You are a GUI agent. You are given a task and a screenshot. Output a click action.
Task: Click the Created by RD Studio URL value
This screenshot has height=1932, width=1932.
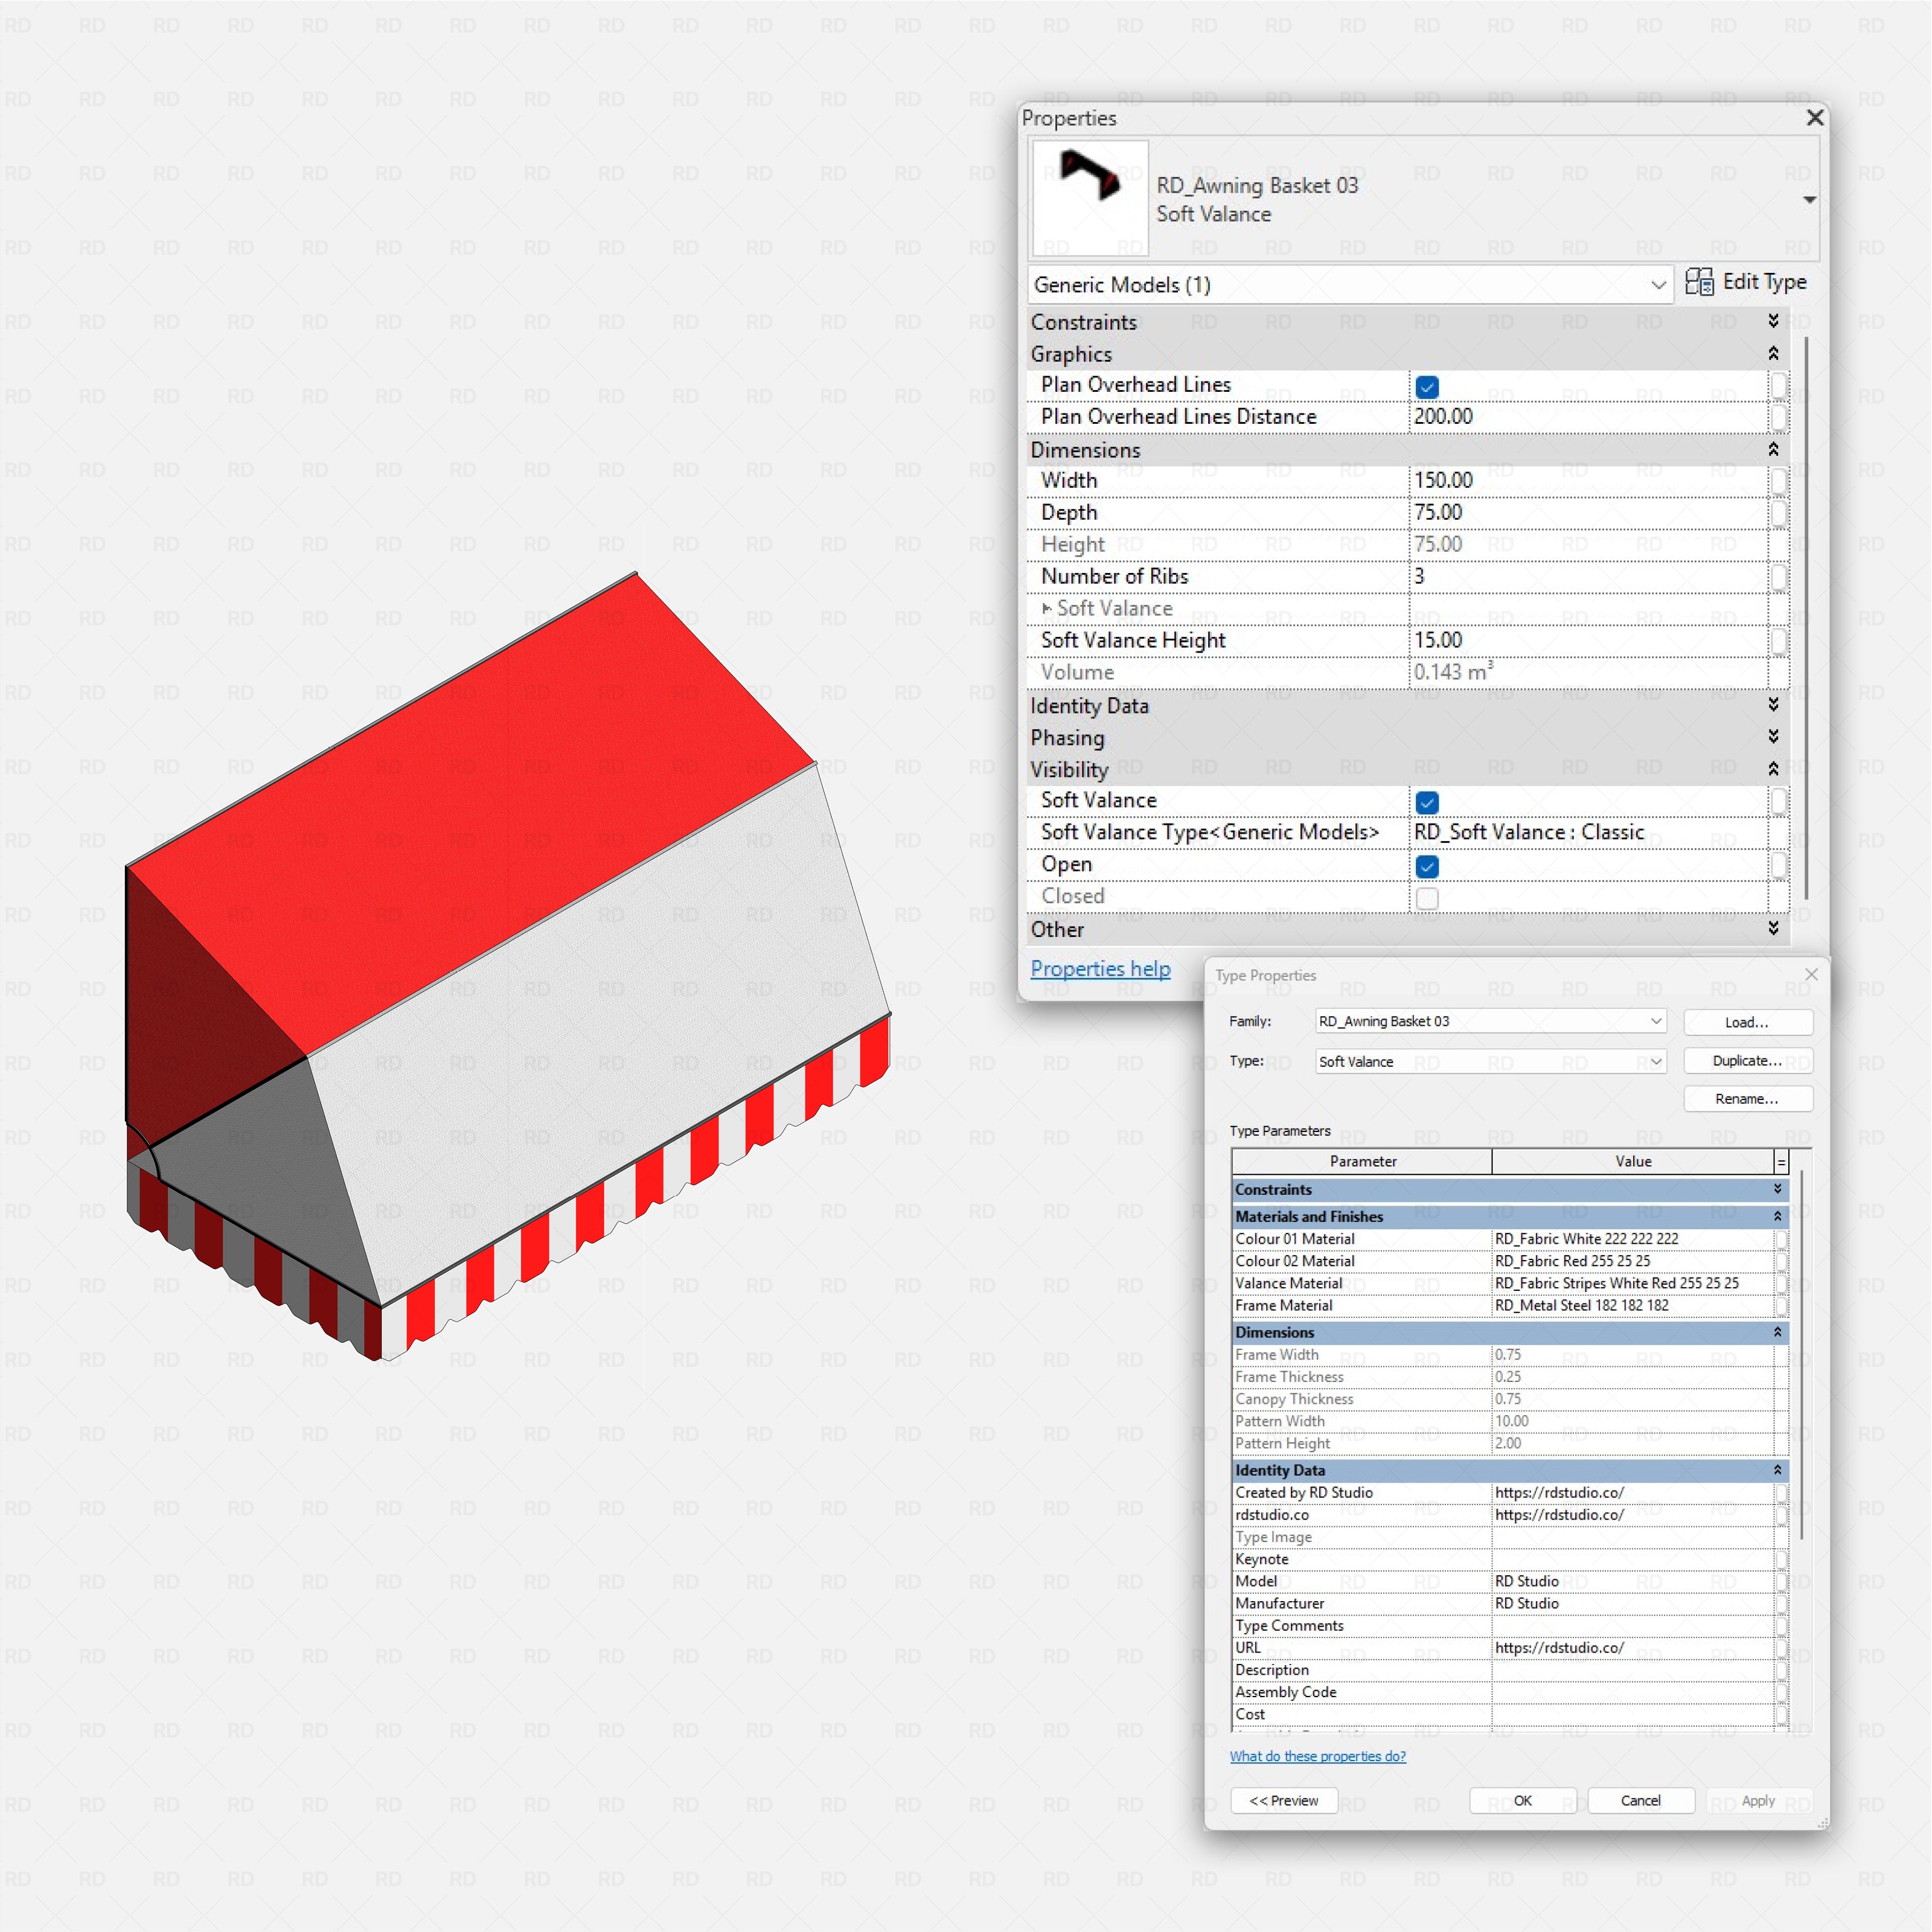1632,1493
